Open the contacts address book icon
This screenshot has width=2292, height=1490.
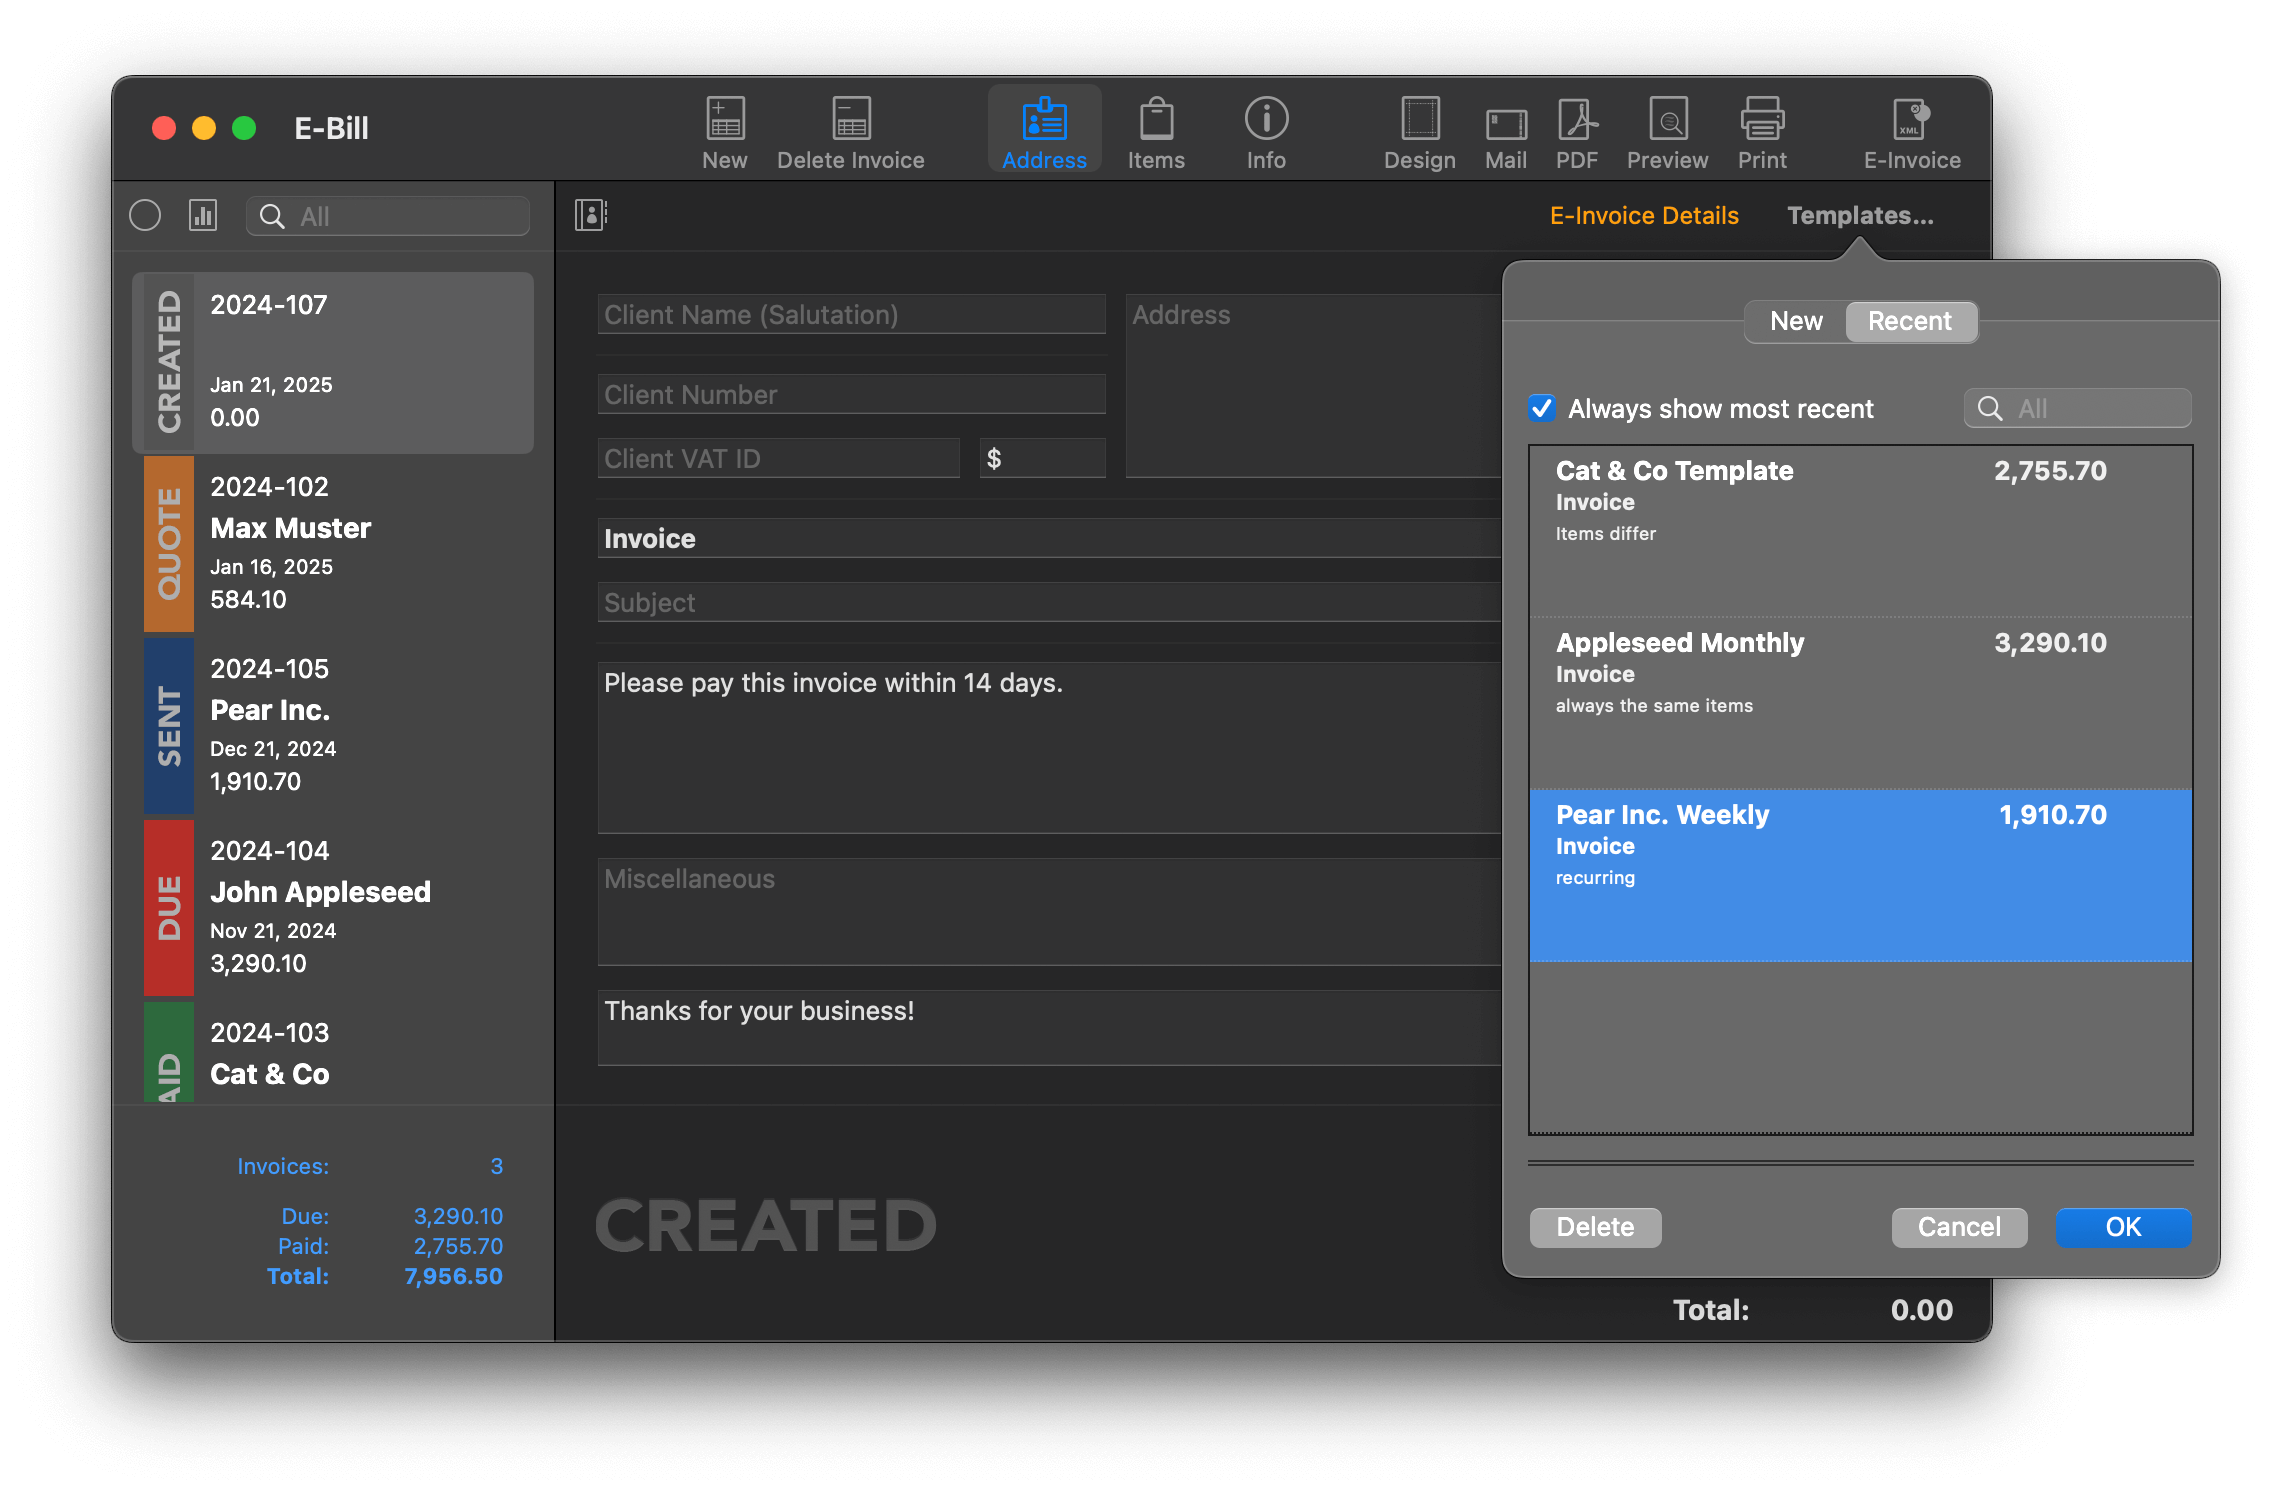(590, 215)
